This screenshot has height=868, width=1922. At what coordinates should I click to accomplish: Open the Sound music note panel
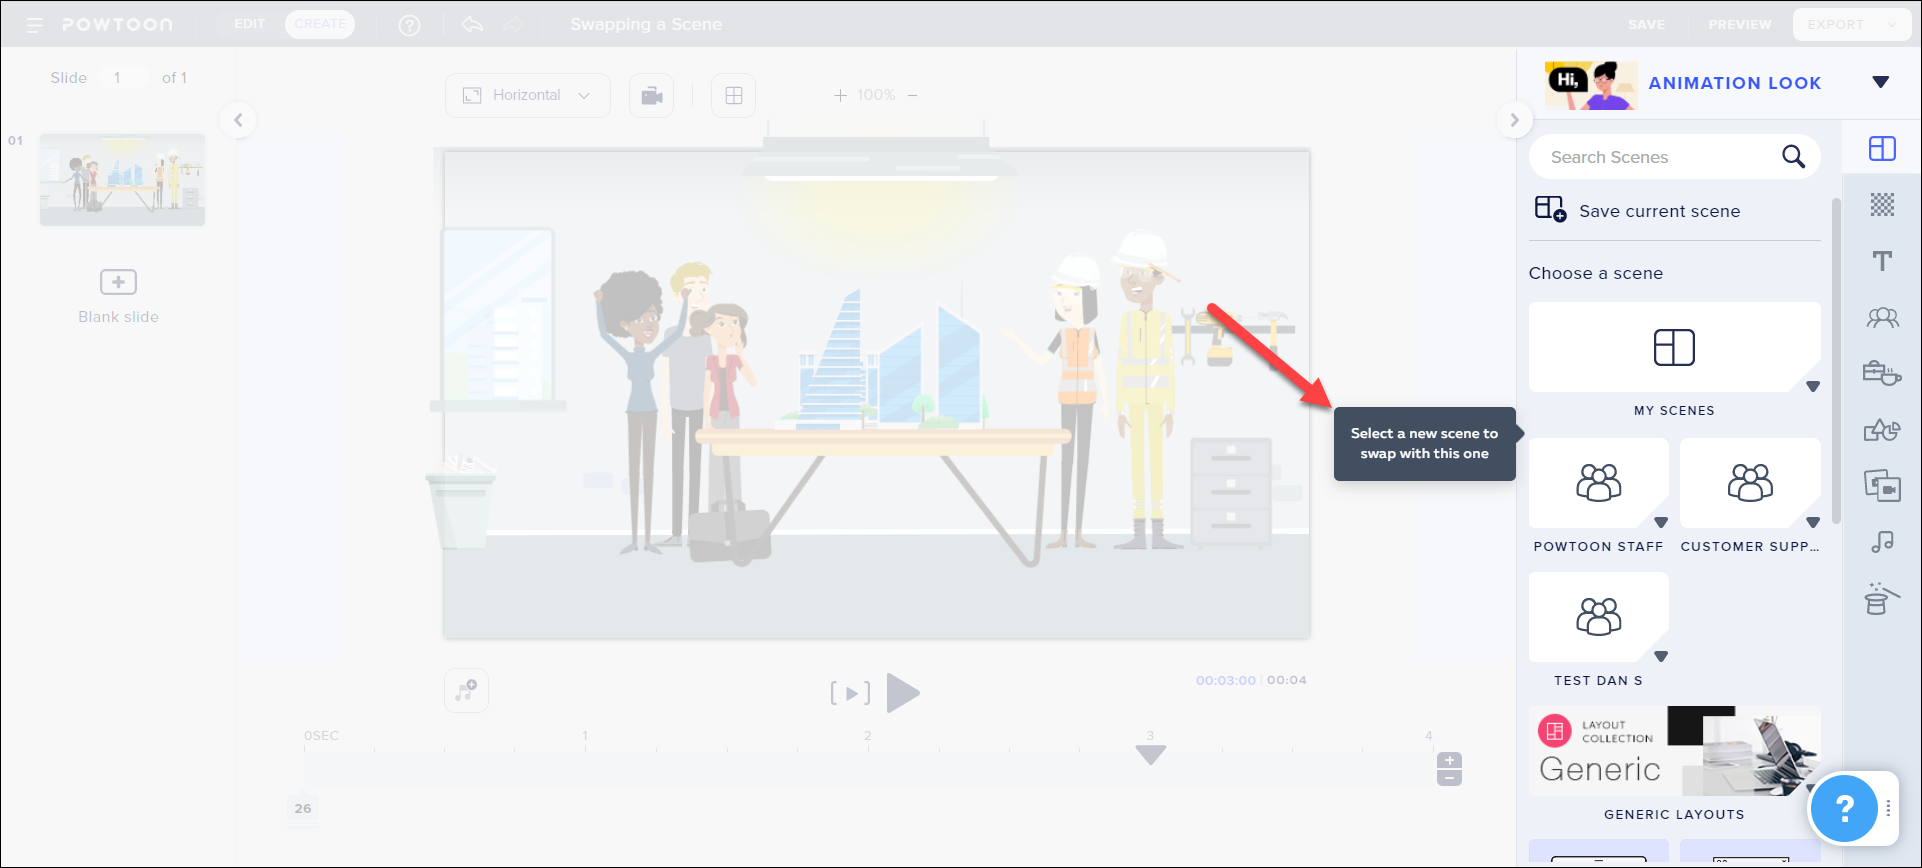[x=1882, y=542]
